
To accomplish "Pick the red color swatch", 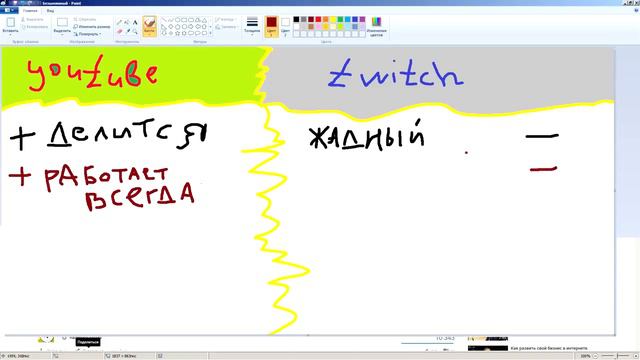I will [318, 19].
